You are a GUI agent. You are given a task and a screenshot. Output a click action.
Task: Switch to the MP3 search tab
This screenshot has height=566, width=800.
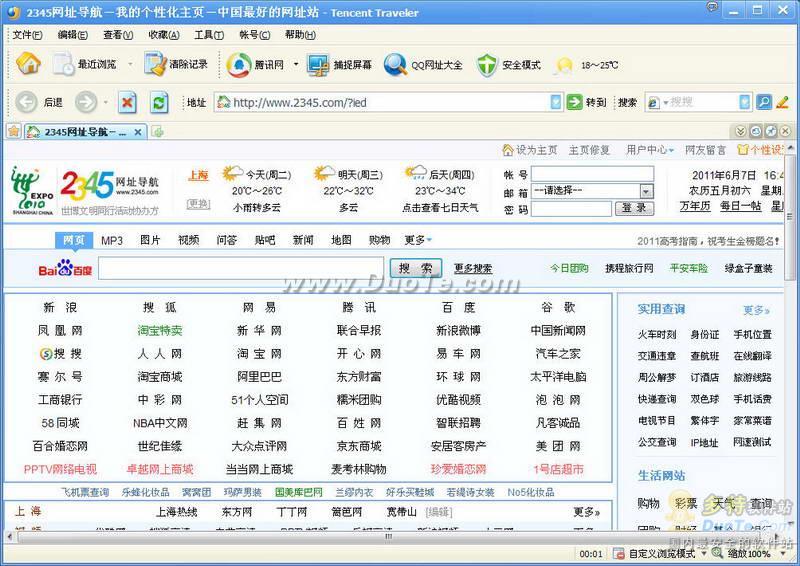click(x=112, y=240)
